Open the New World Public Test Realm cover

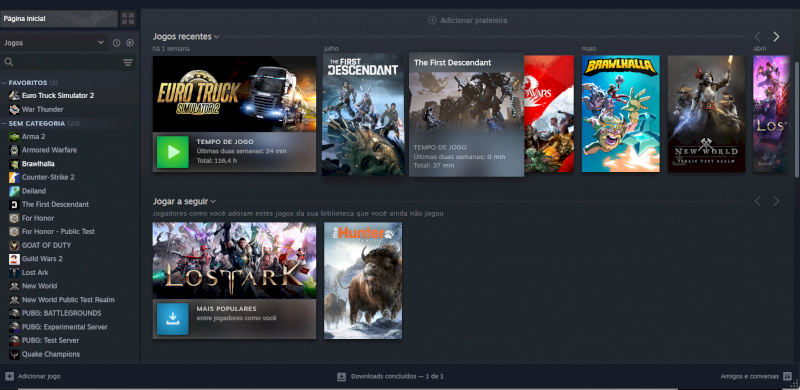point(706,113)
